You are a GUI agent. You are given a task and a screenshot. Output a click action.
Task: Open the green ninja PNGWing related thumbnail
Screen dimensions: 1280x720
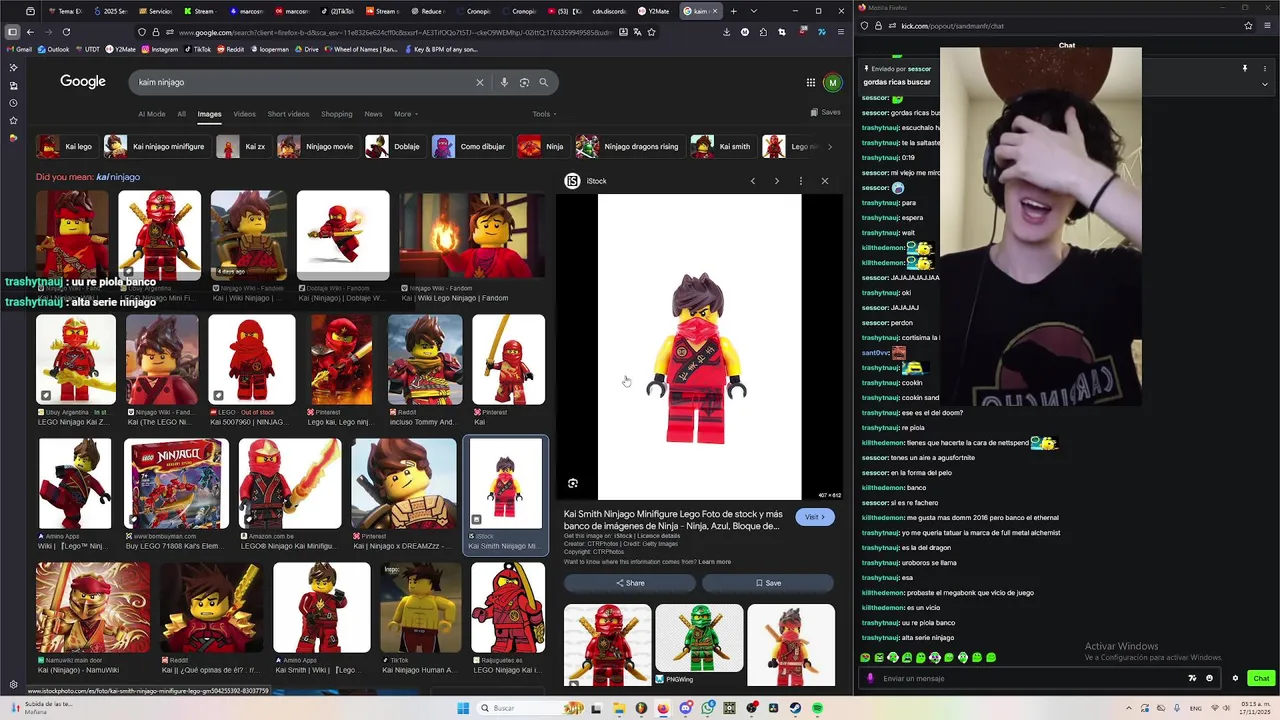point(699,638)
